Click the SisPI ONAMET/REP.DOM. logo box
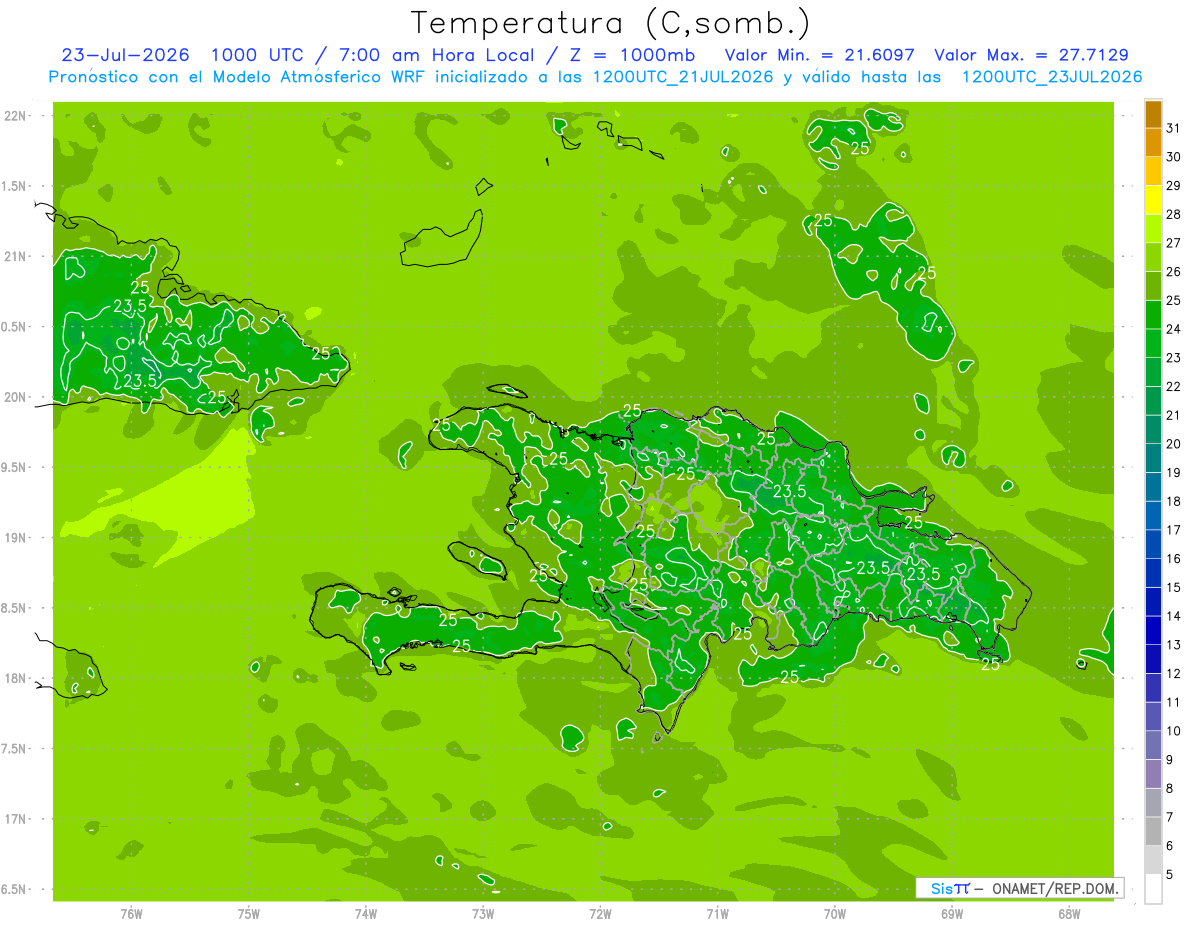 [1020, 888]
